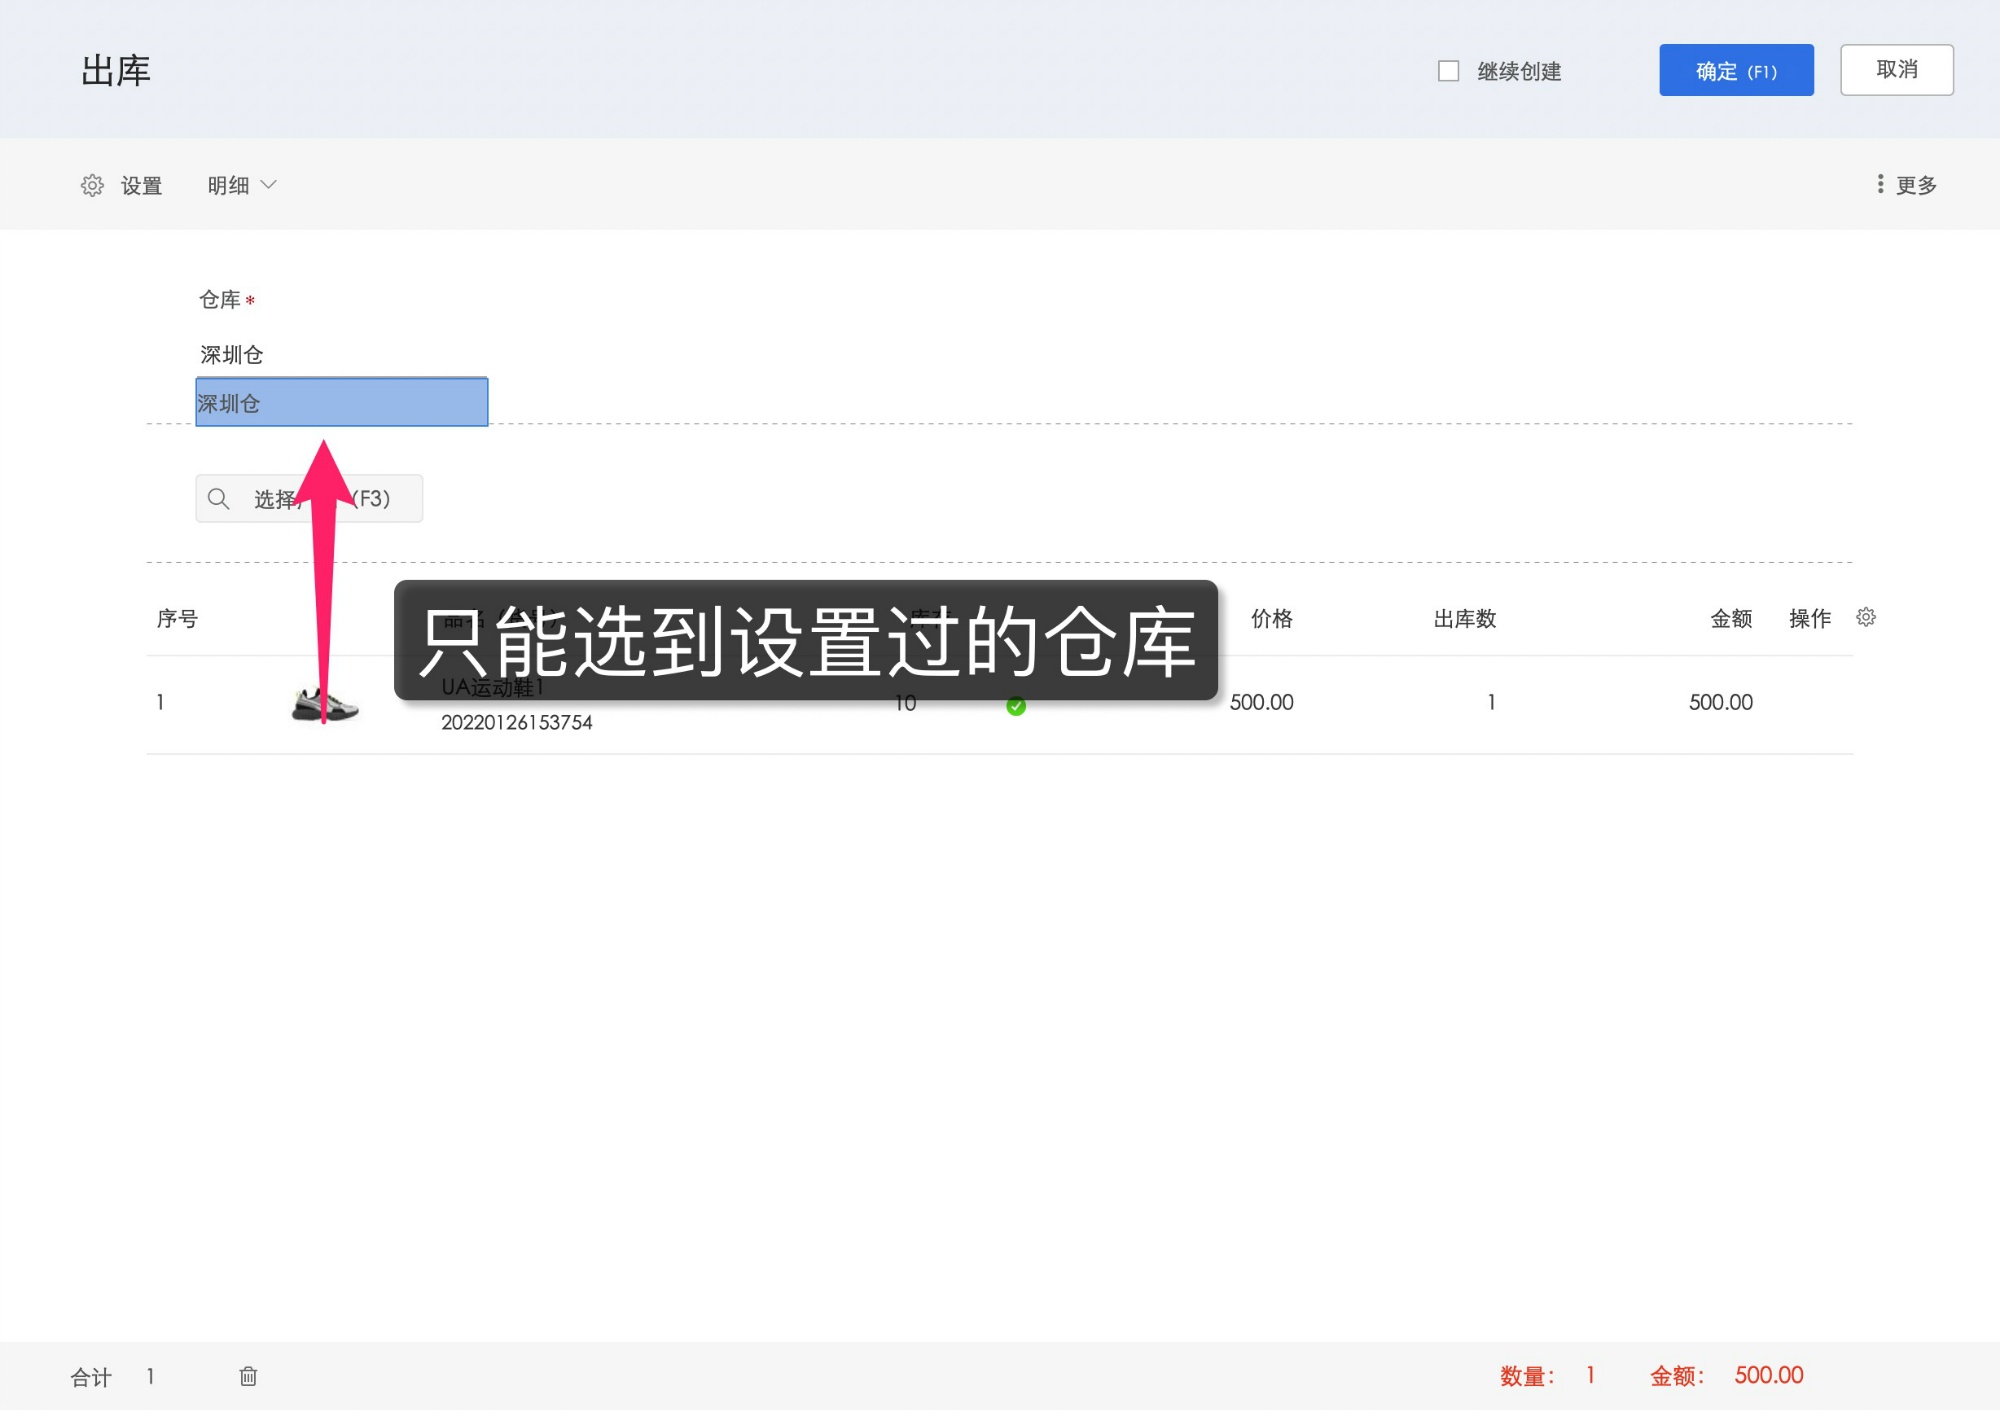Click the trash icon in the total row
2000x1410 pixels.
(x=248, y=1376)
